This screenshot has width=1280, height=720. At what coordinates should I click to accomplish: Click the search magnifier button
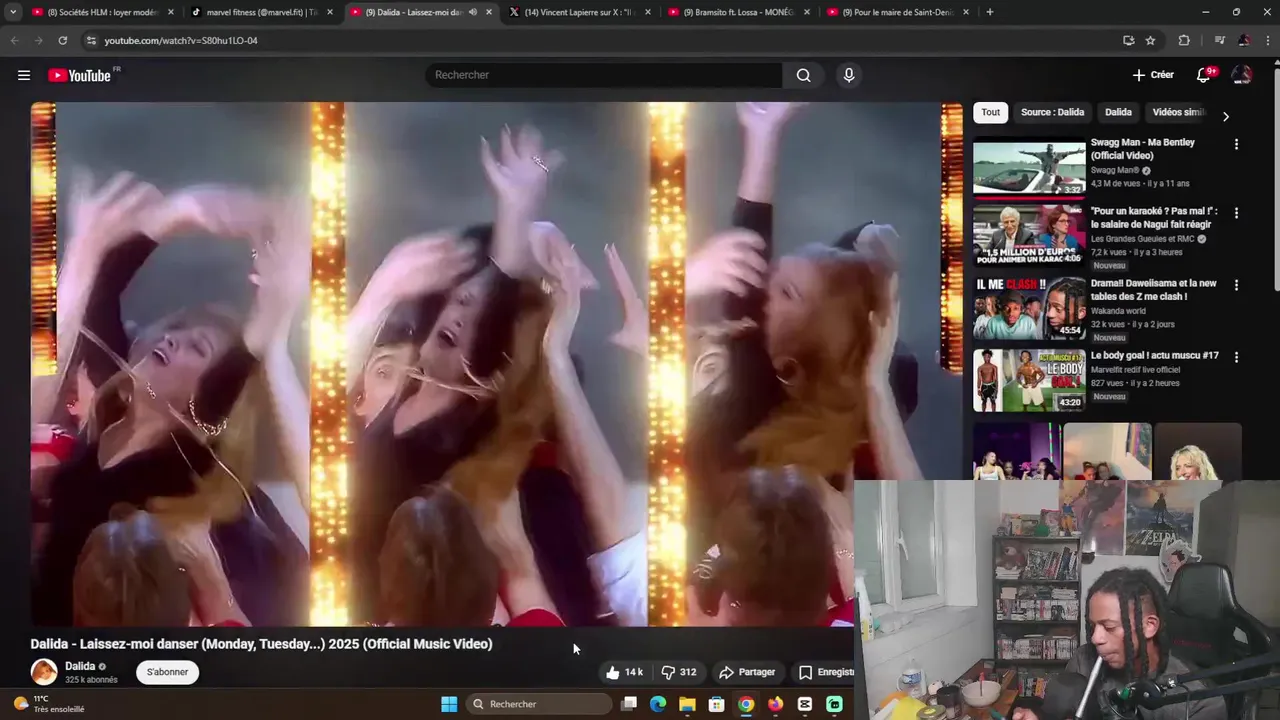coord(804,75)
